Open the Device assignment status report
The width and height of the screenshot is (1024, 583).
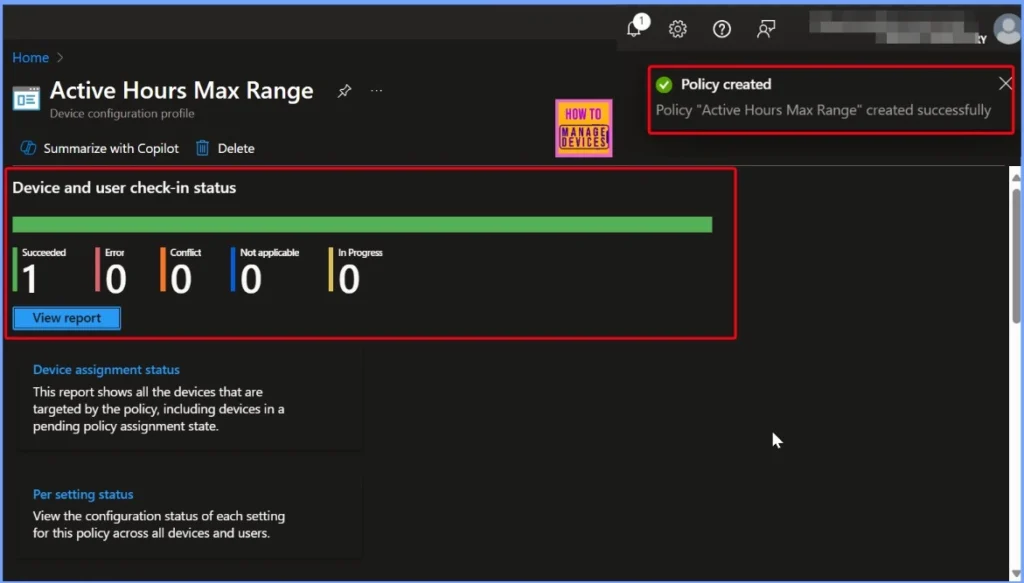pyautogui.click(x=106, y=370)
